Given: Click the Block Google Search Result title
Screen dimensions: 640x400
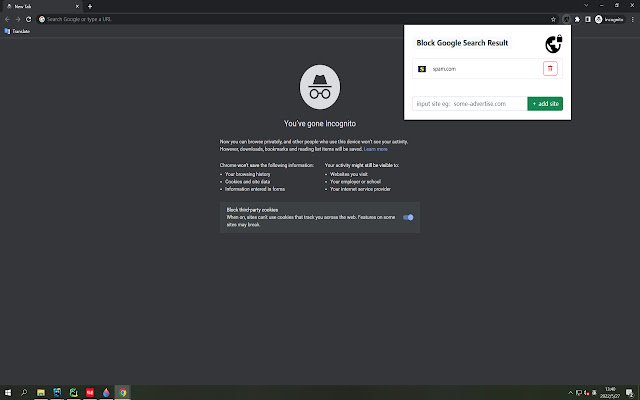Looking at the screenshot, I should 462,43.
